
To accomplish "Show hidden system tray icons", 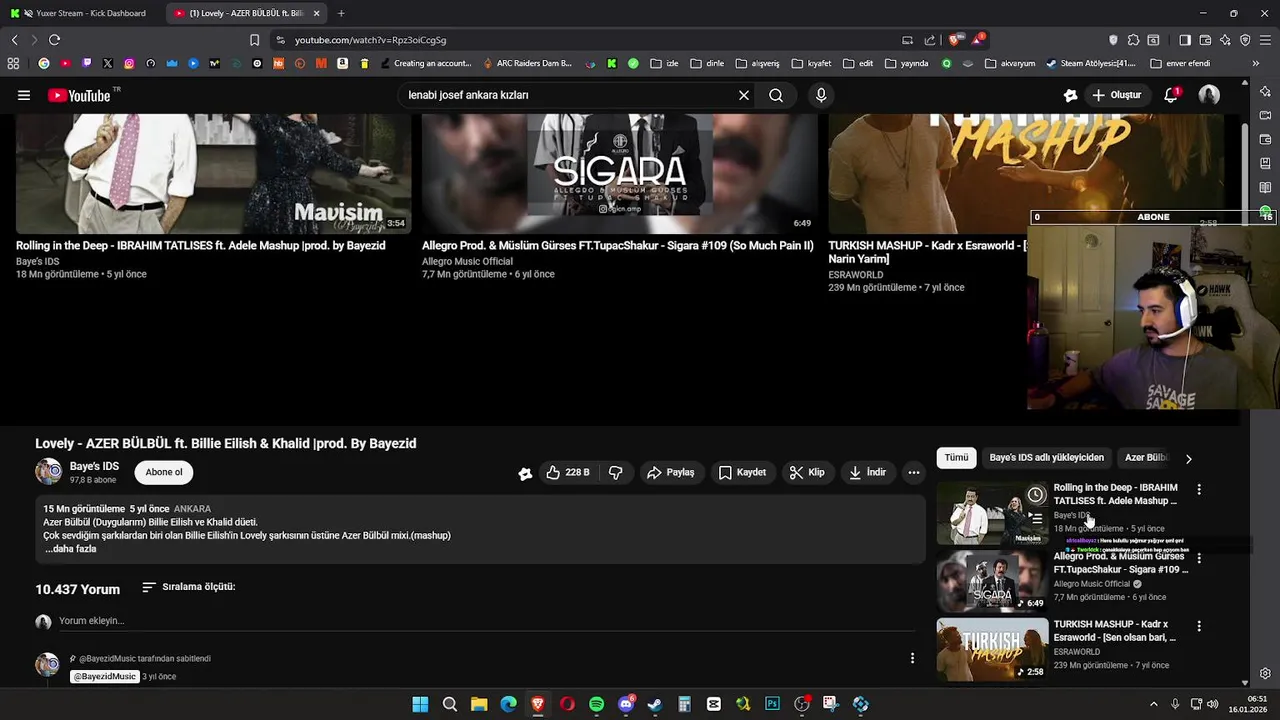I will (1153, 704).
